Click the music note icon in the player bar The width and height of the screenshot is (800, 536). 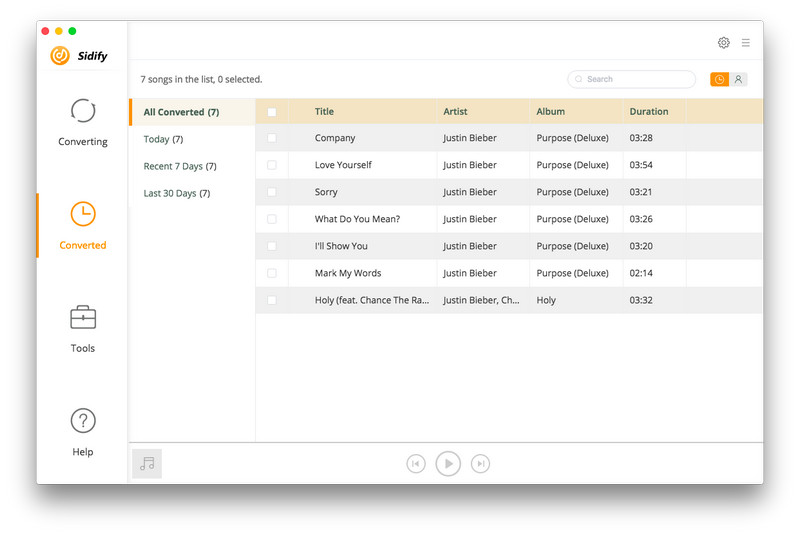tap(147, 464)
